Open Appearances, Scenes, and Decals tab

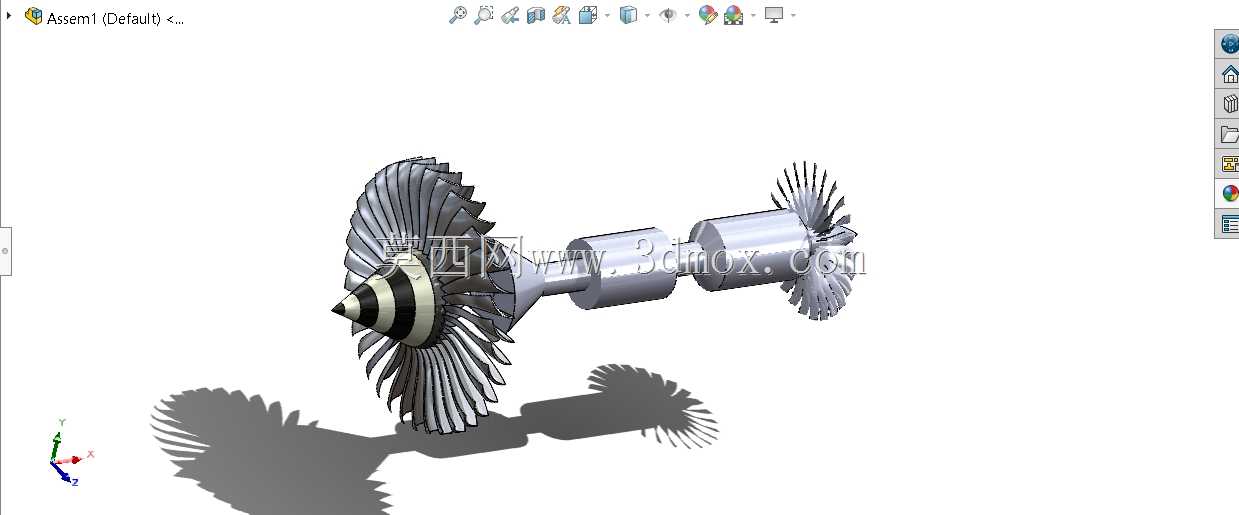(1229, 194)
